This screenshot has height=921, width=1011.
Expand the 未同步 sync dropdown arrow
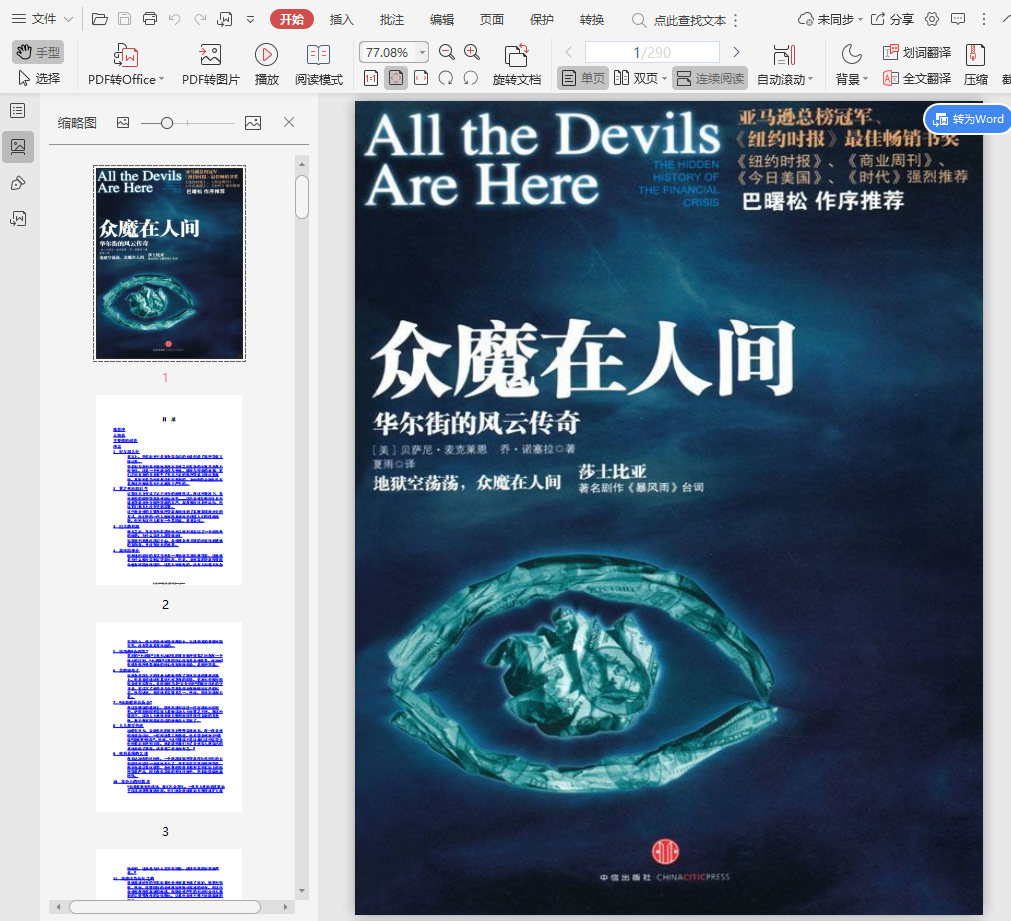click(x=860, y=19)
